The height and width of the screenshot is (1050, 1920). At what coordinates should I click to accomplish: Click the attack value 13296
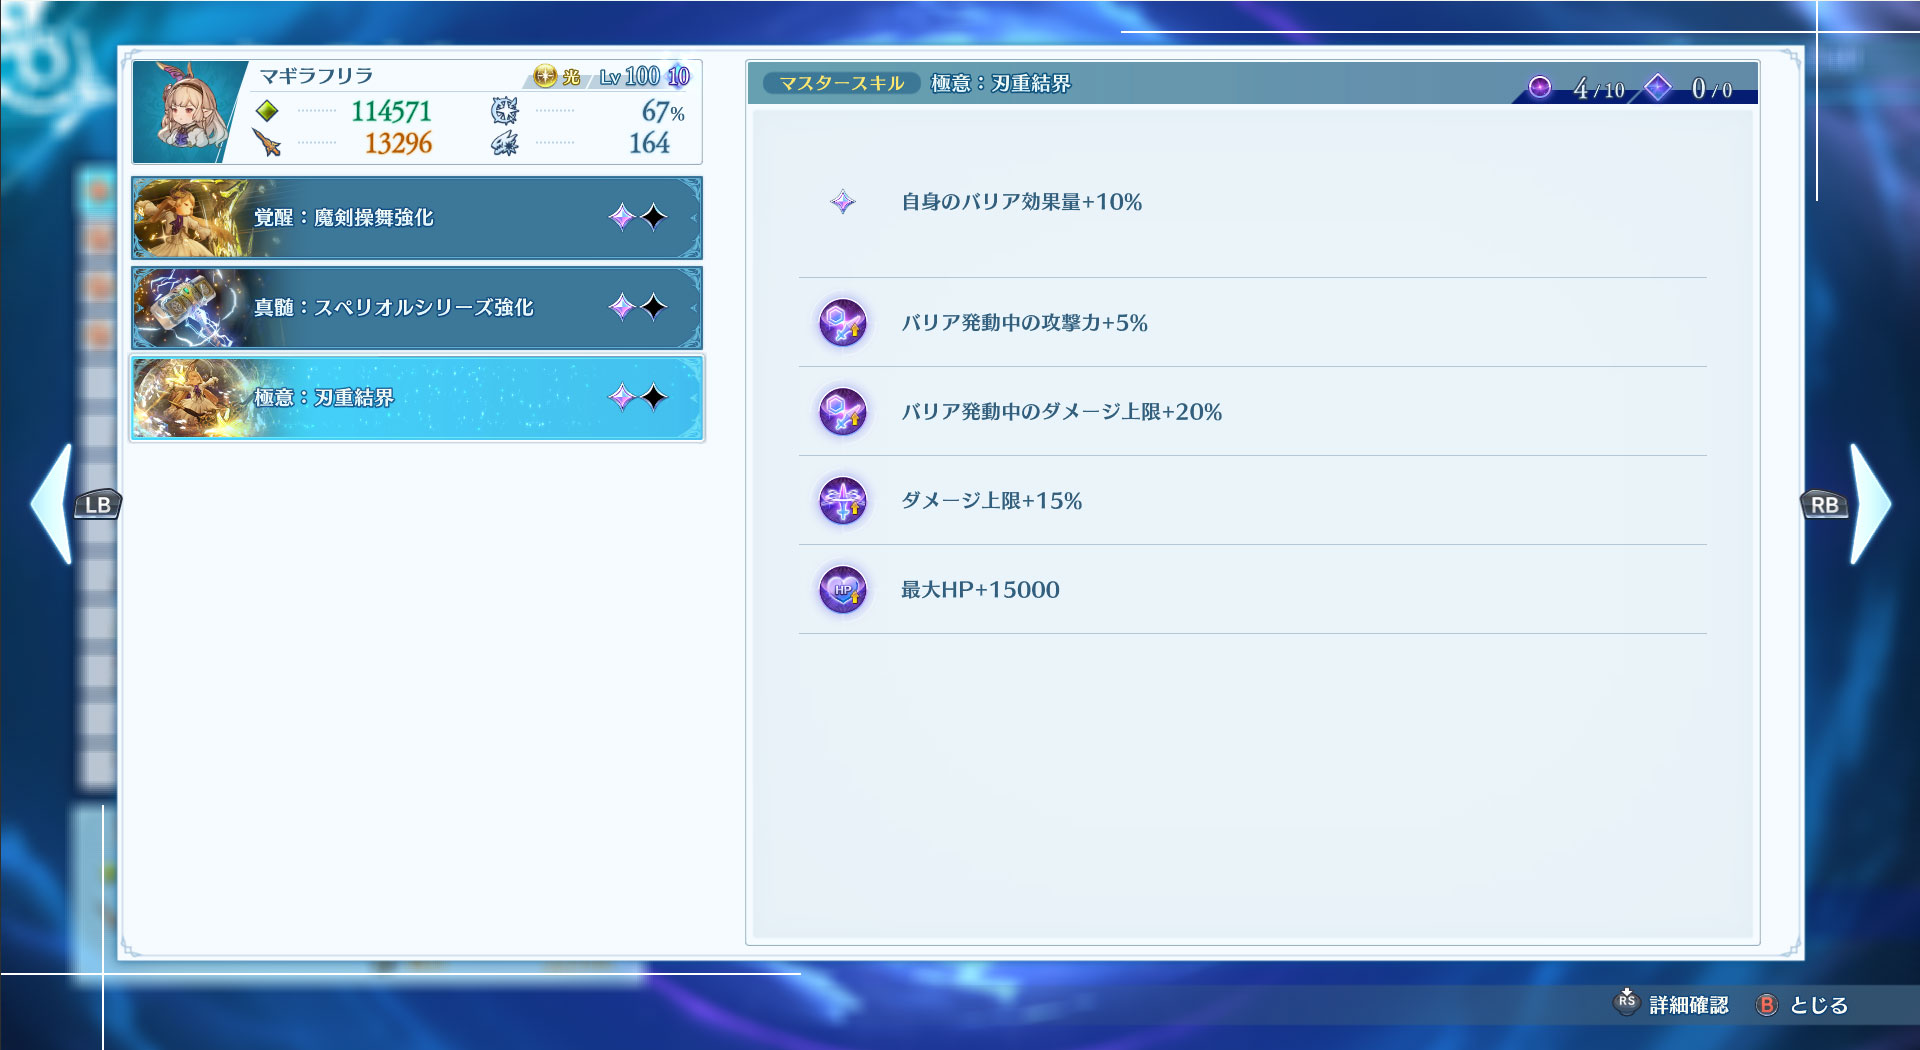click(x=398, y=143)
